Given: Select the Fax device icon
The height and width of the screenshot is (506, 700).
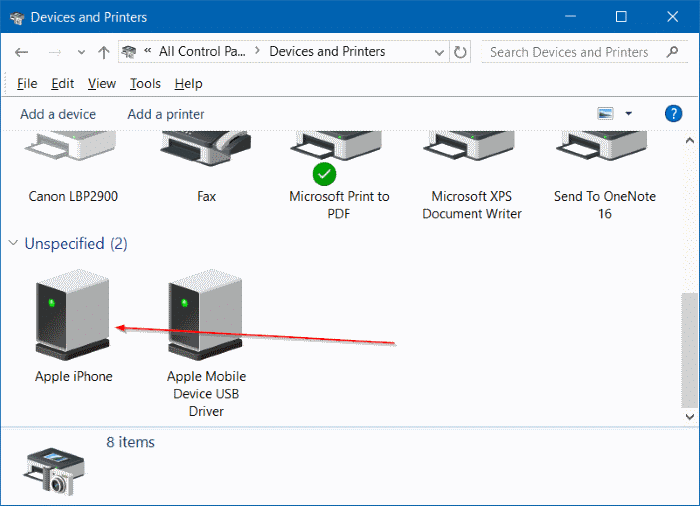Looking at the screenshot, I should (206, 148).
